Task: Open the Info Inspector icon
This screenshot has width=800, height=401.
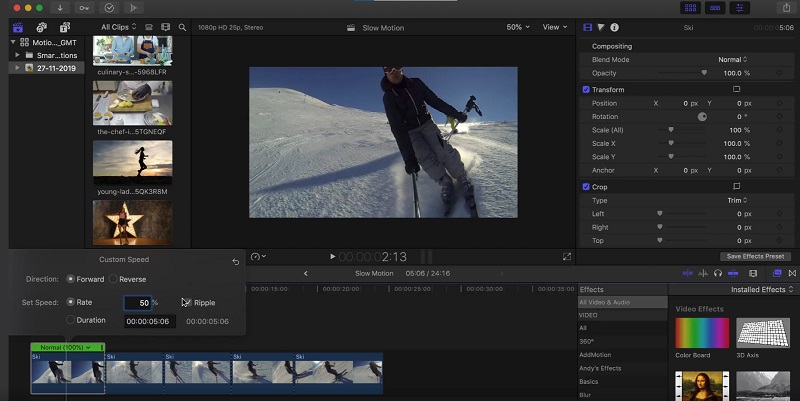Action: click(x=614, y=28)
